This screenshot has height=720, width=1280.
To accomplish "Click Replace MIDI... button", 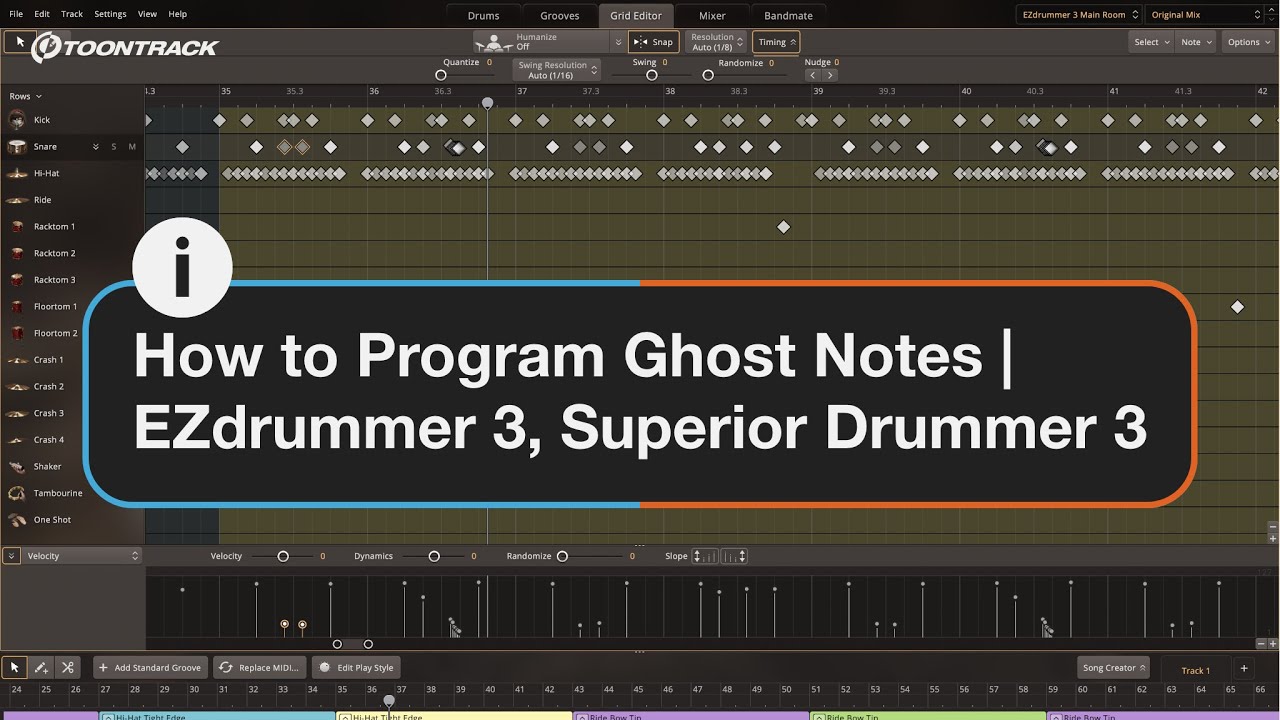I will (x=258, y=667).
